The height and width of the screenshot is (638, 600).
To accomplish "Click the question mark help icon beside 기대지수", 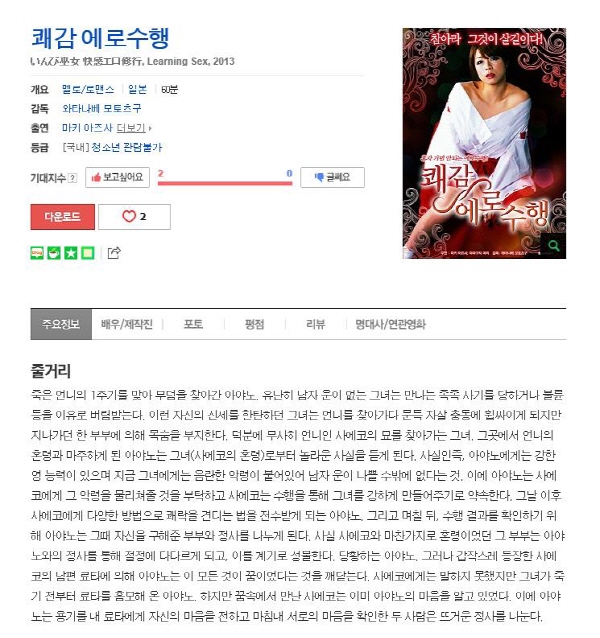I will [72, 178].
